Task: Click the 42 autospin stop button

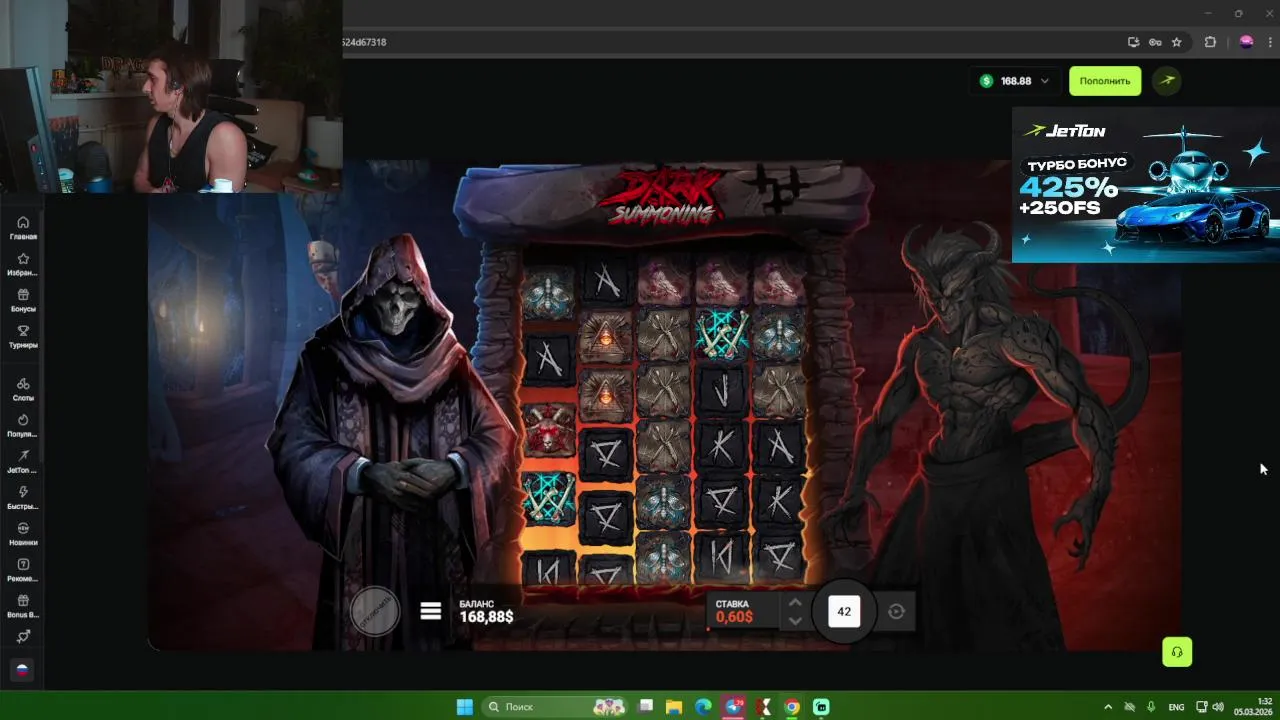Action: [844, 611]
